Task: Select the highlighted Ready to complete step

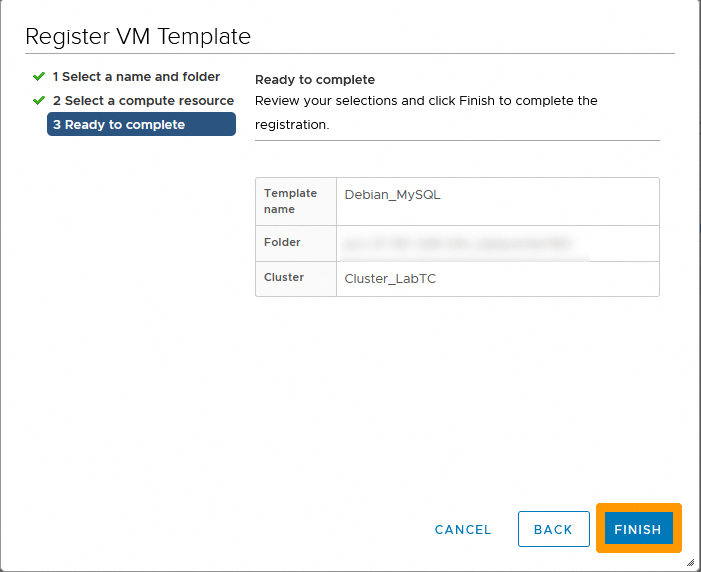Action: (141, 124)
